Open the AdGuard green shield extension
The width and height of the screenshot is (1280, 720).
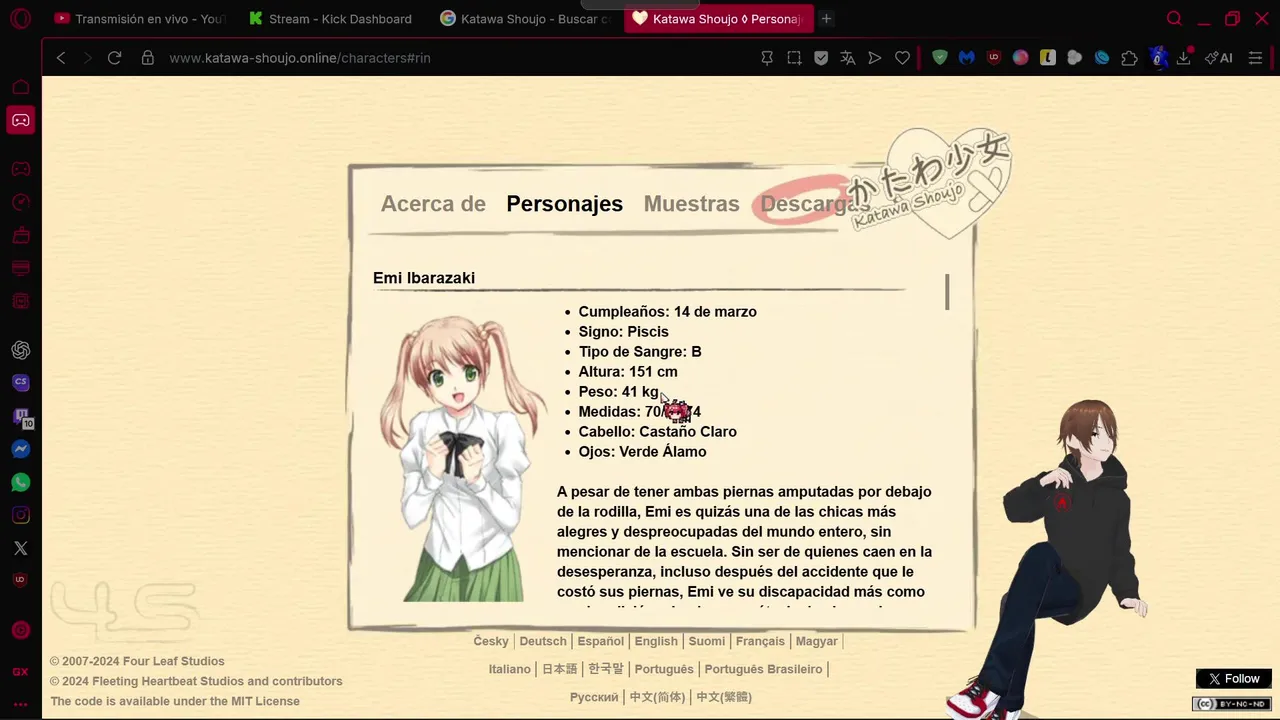pos(940,58)
